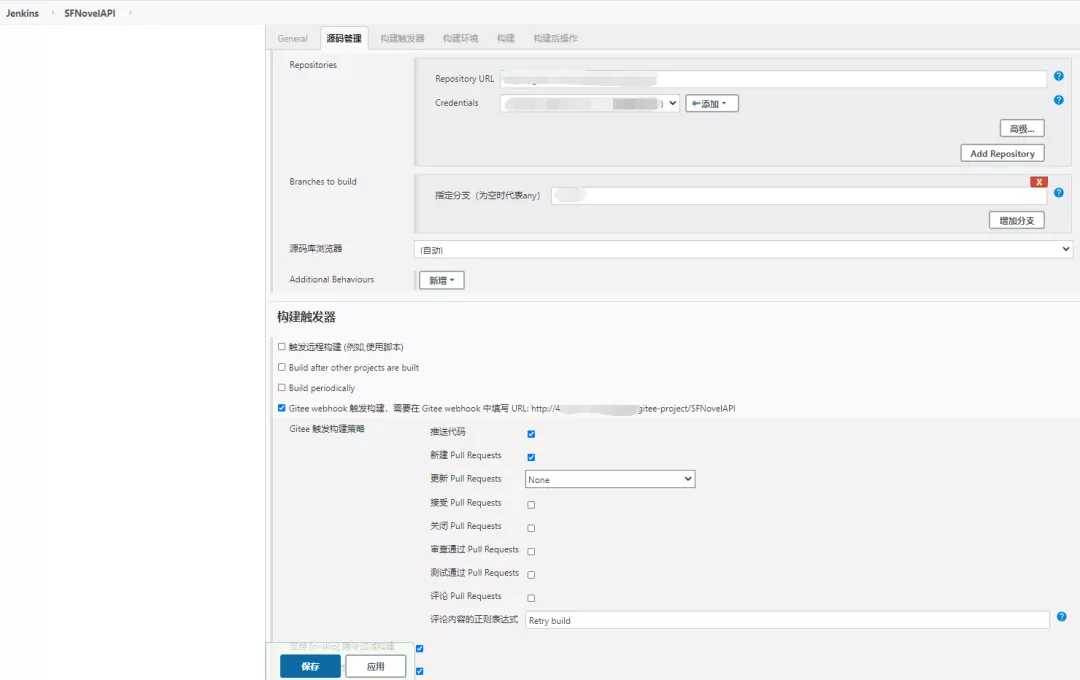Viewport: 1080px width, 680px height.
Task: Check the 评论 Pull Requests option
Action: click(x=531, y=597)
